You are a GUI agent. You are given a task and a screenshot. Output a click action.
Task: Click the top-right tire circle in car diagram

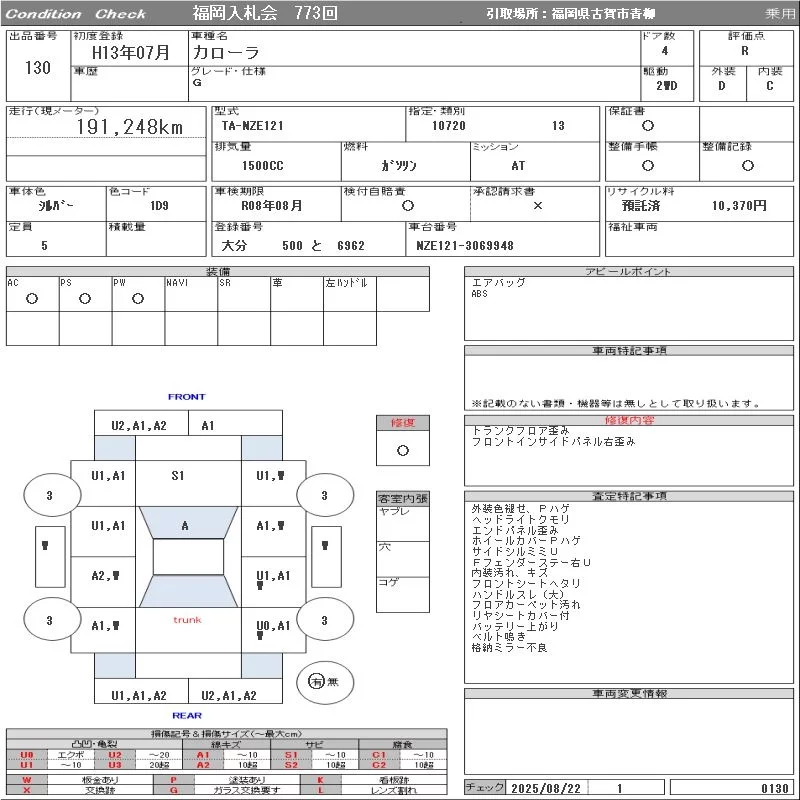pyautogui.click(x=324, y=495)
